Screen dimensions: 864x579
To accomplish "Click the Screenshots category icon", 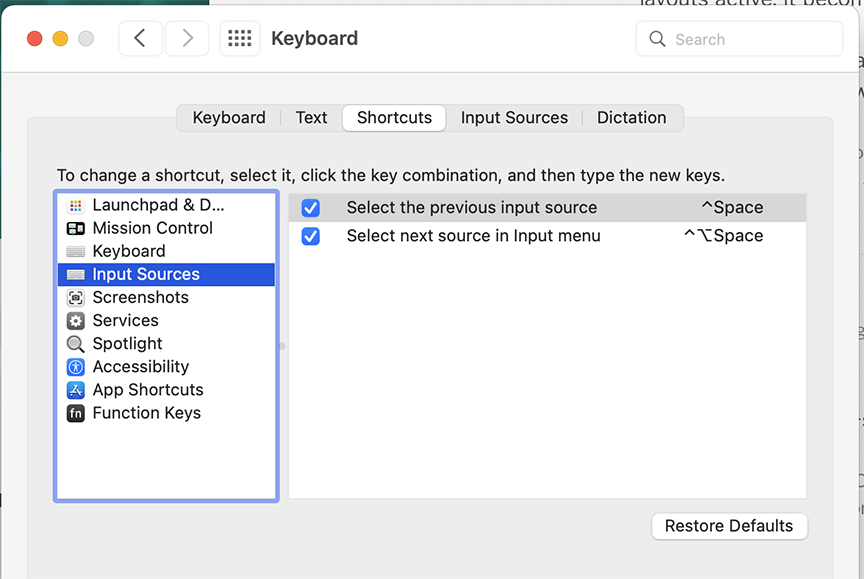I will point(76,298).
